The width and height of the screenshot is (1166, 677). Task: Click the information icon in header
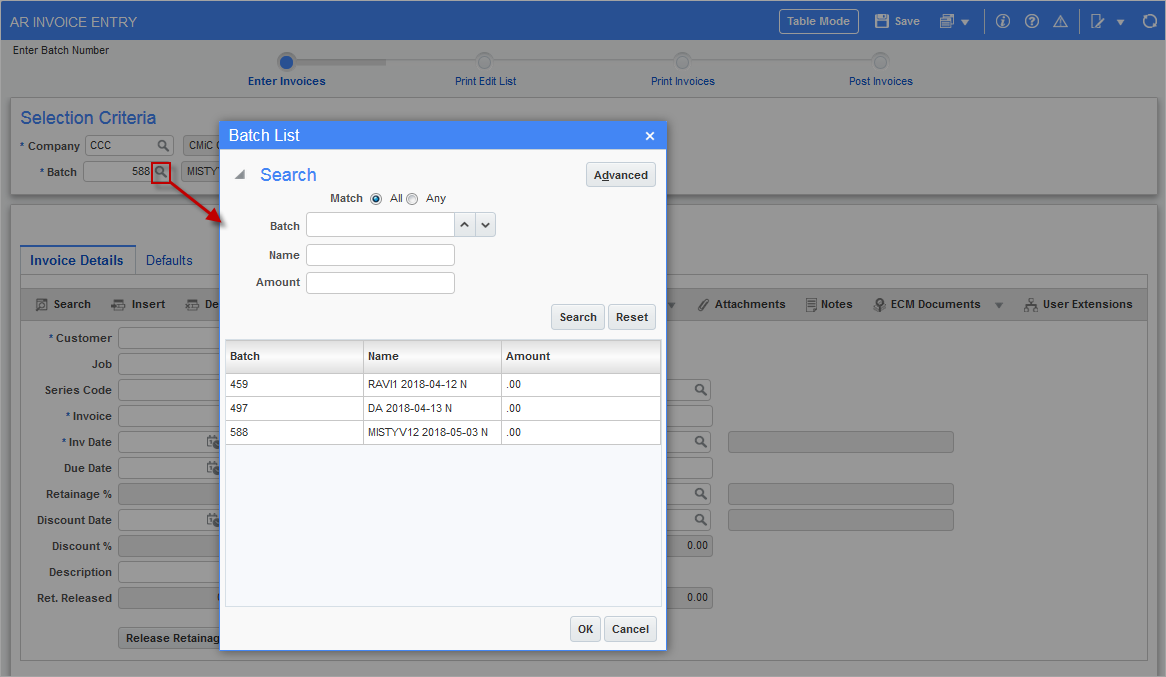[x=1003, y=22]
